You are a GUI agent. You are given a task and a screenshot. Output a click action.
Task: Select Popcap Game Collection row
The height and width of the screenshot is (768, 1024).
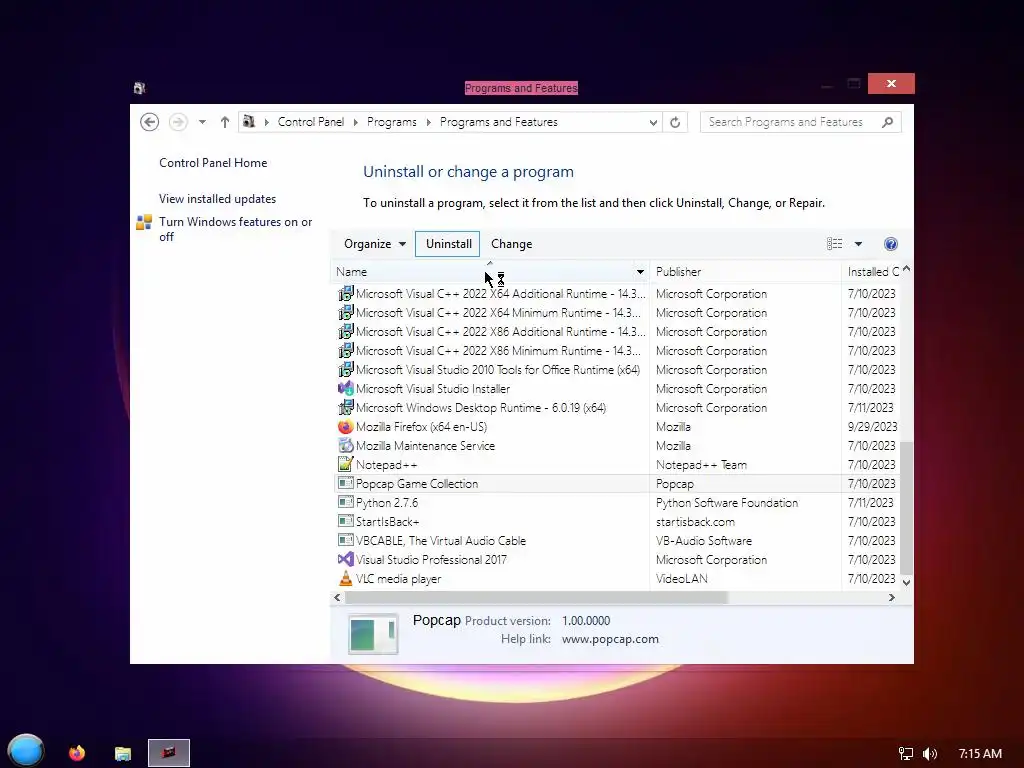(615, 484)
